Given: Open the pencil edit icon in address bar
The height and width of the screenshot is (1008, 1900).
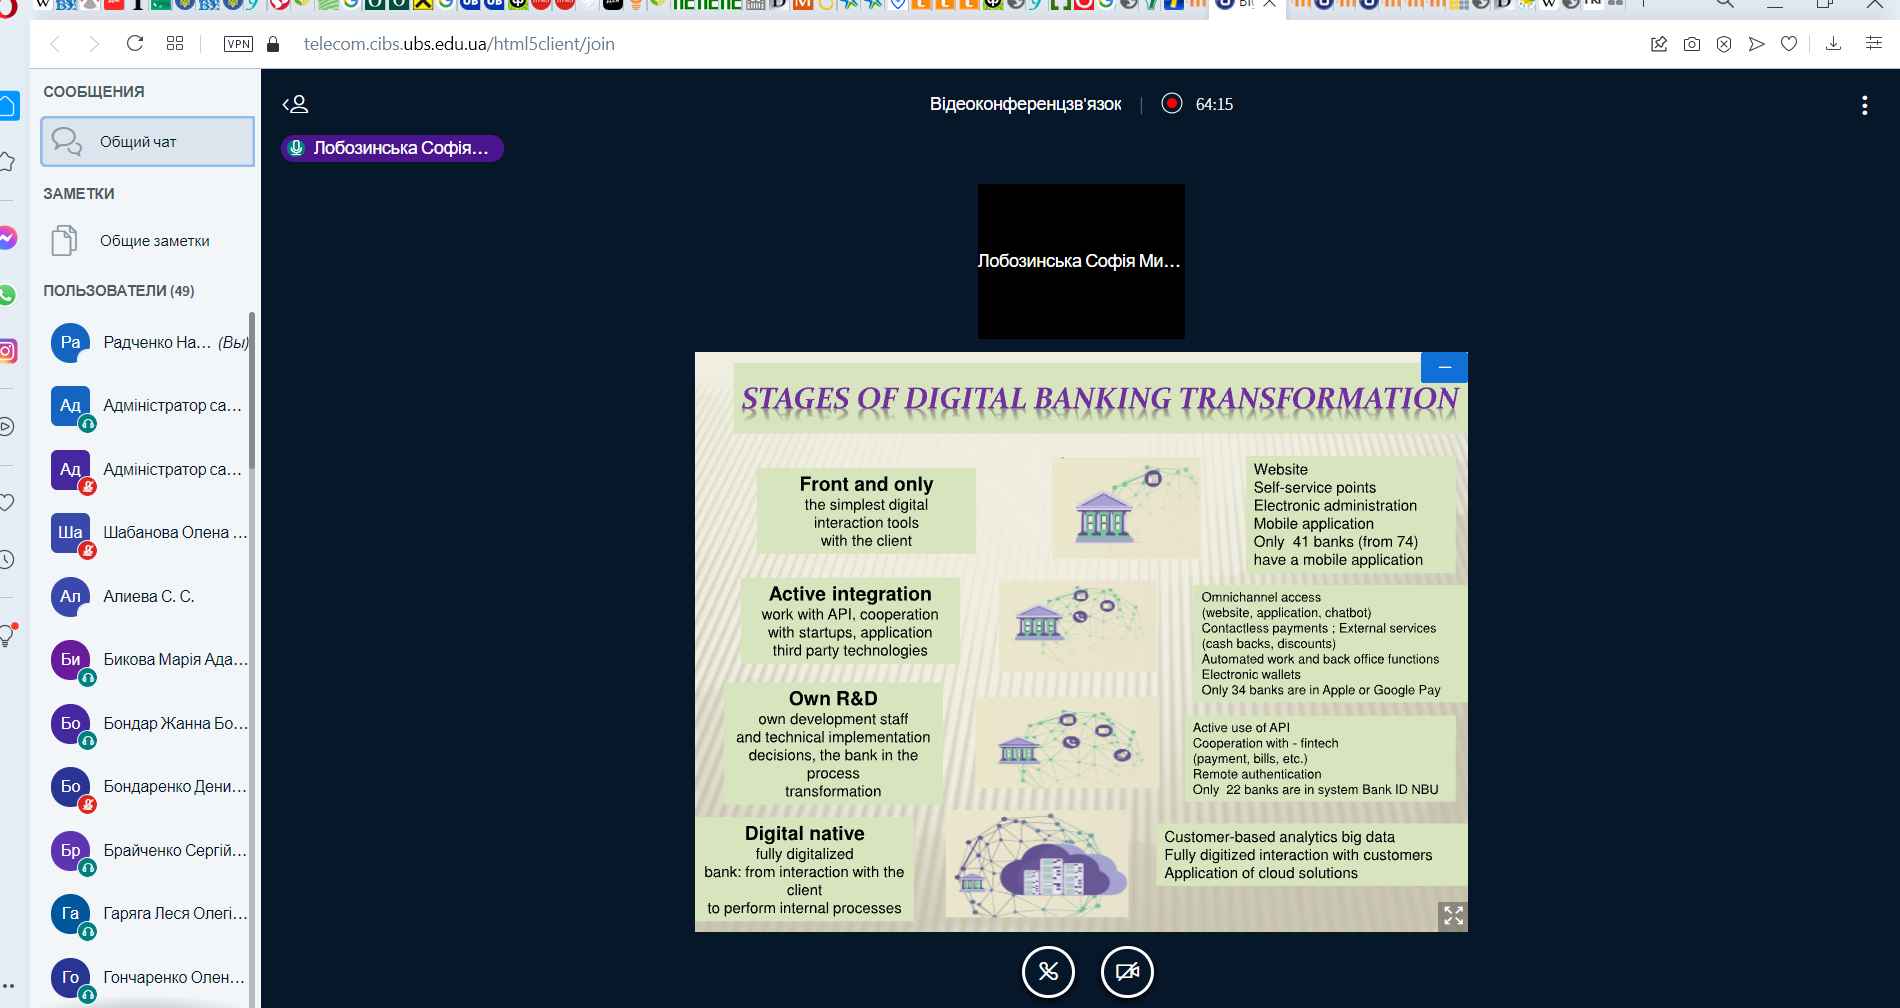Looking at the screenshot, I should [1659, 44].
